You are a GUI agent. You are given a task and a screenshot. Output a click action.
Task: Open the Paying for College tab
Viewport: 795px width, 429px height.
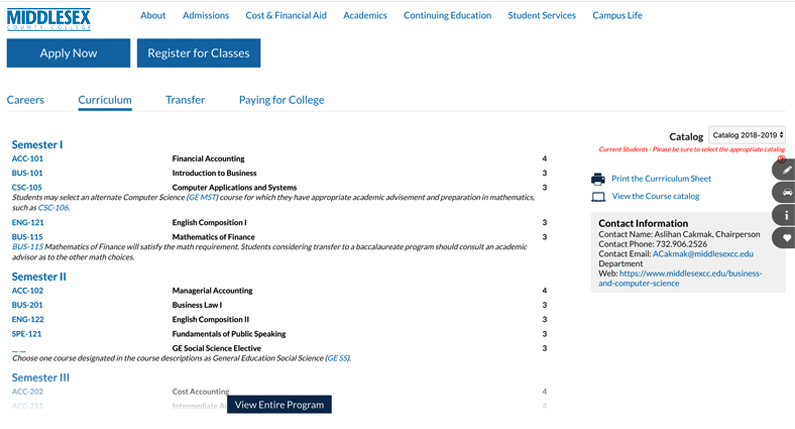click(x=281, y=100)
